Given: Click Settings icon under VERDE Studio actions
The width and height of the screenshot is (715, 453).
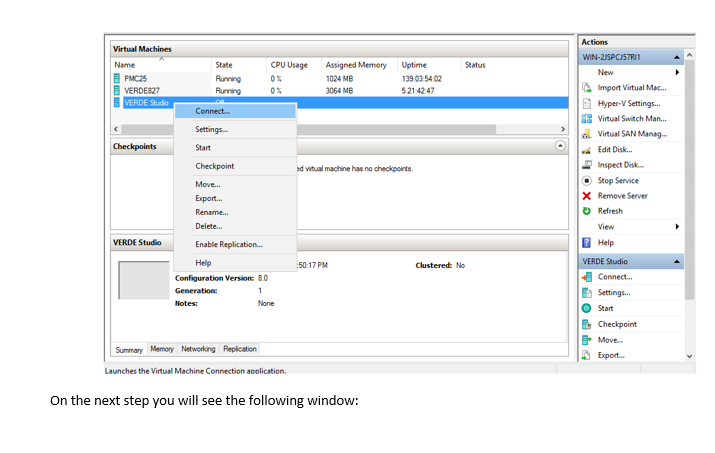Looking at the screenshot, I should click(586, 292).
